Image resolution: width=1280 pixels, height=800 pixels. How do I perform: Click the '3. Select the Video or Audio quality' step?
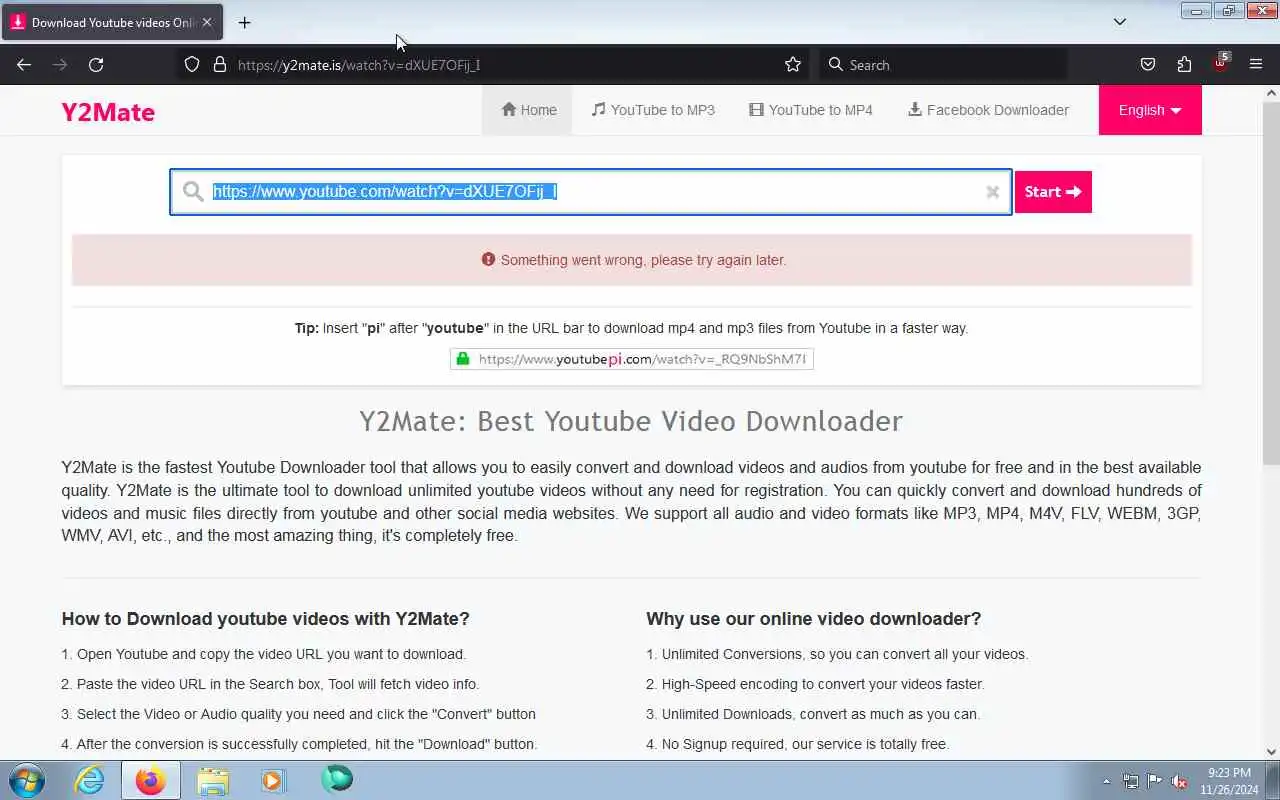(x=299, y=714)
